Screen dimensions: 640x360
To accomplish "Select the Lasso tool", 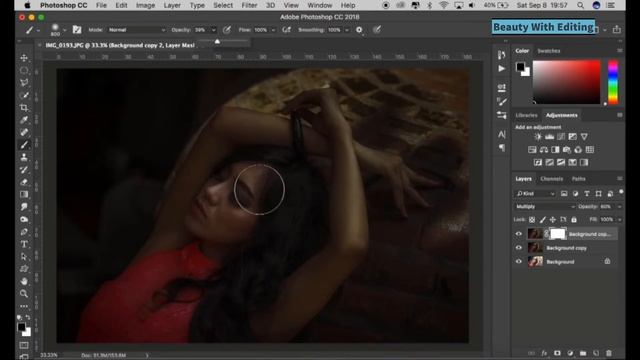I will click(x=24, y=82).
